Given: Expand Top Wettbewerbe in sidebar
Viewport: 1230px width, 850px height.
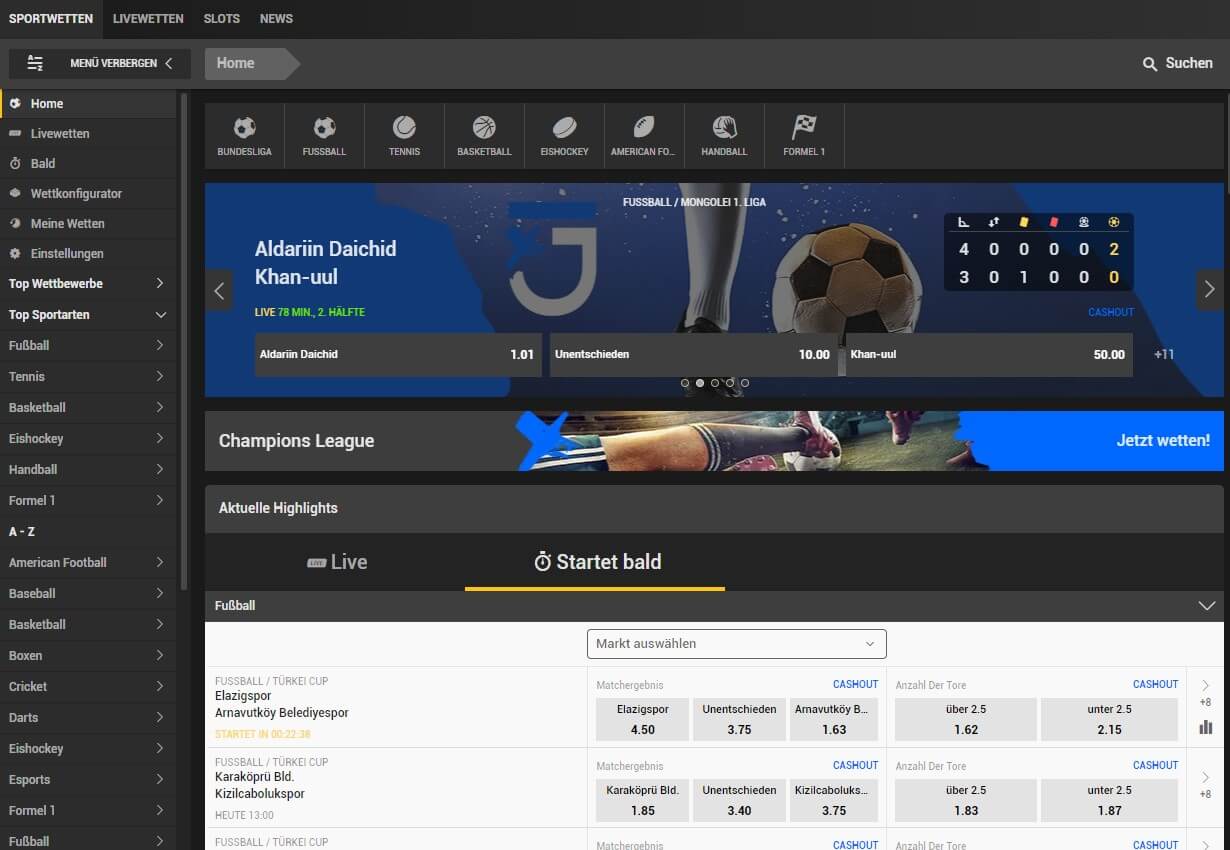Looking at the screenshot, I should (160, 284).
